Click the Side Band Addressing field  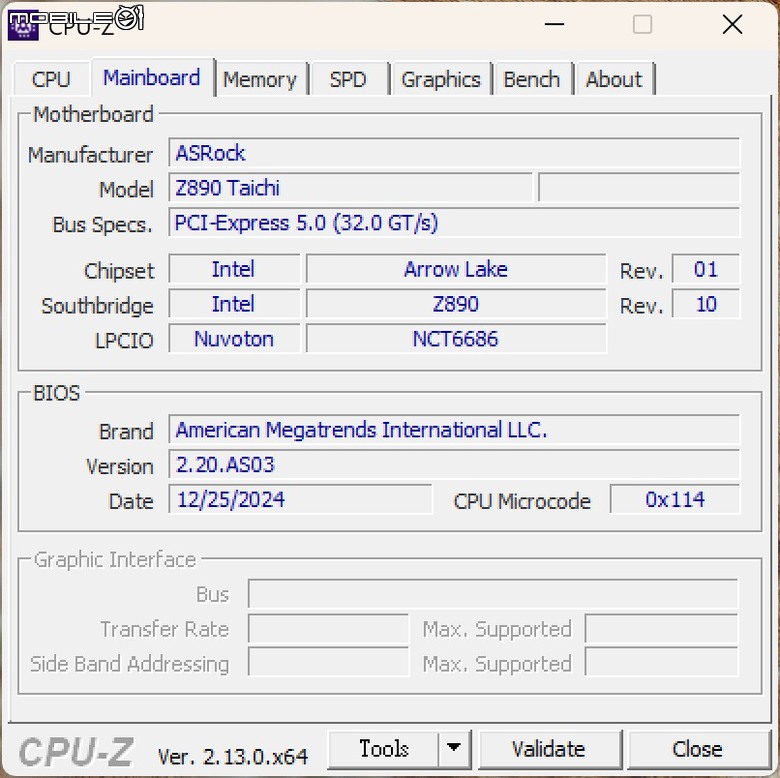point(328,662)
